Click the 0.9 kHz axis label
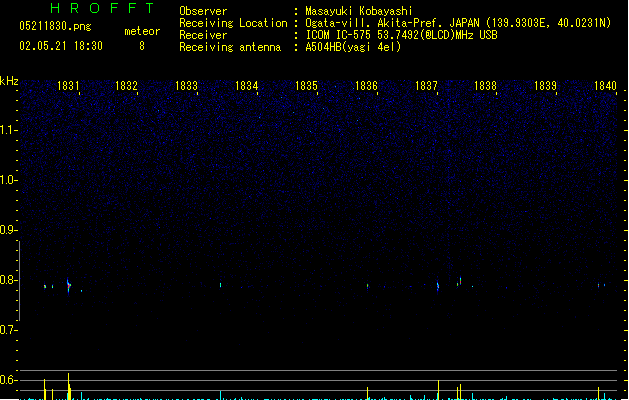The image size is (629, 400). click(8, 230)
